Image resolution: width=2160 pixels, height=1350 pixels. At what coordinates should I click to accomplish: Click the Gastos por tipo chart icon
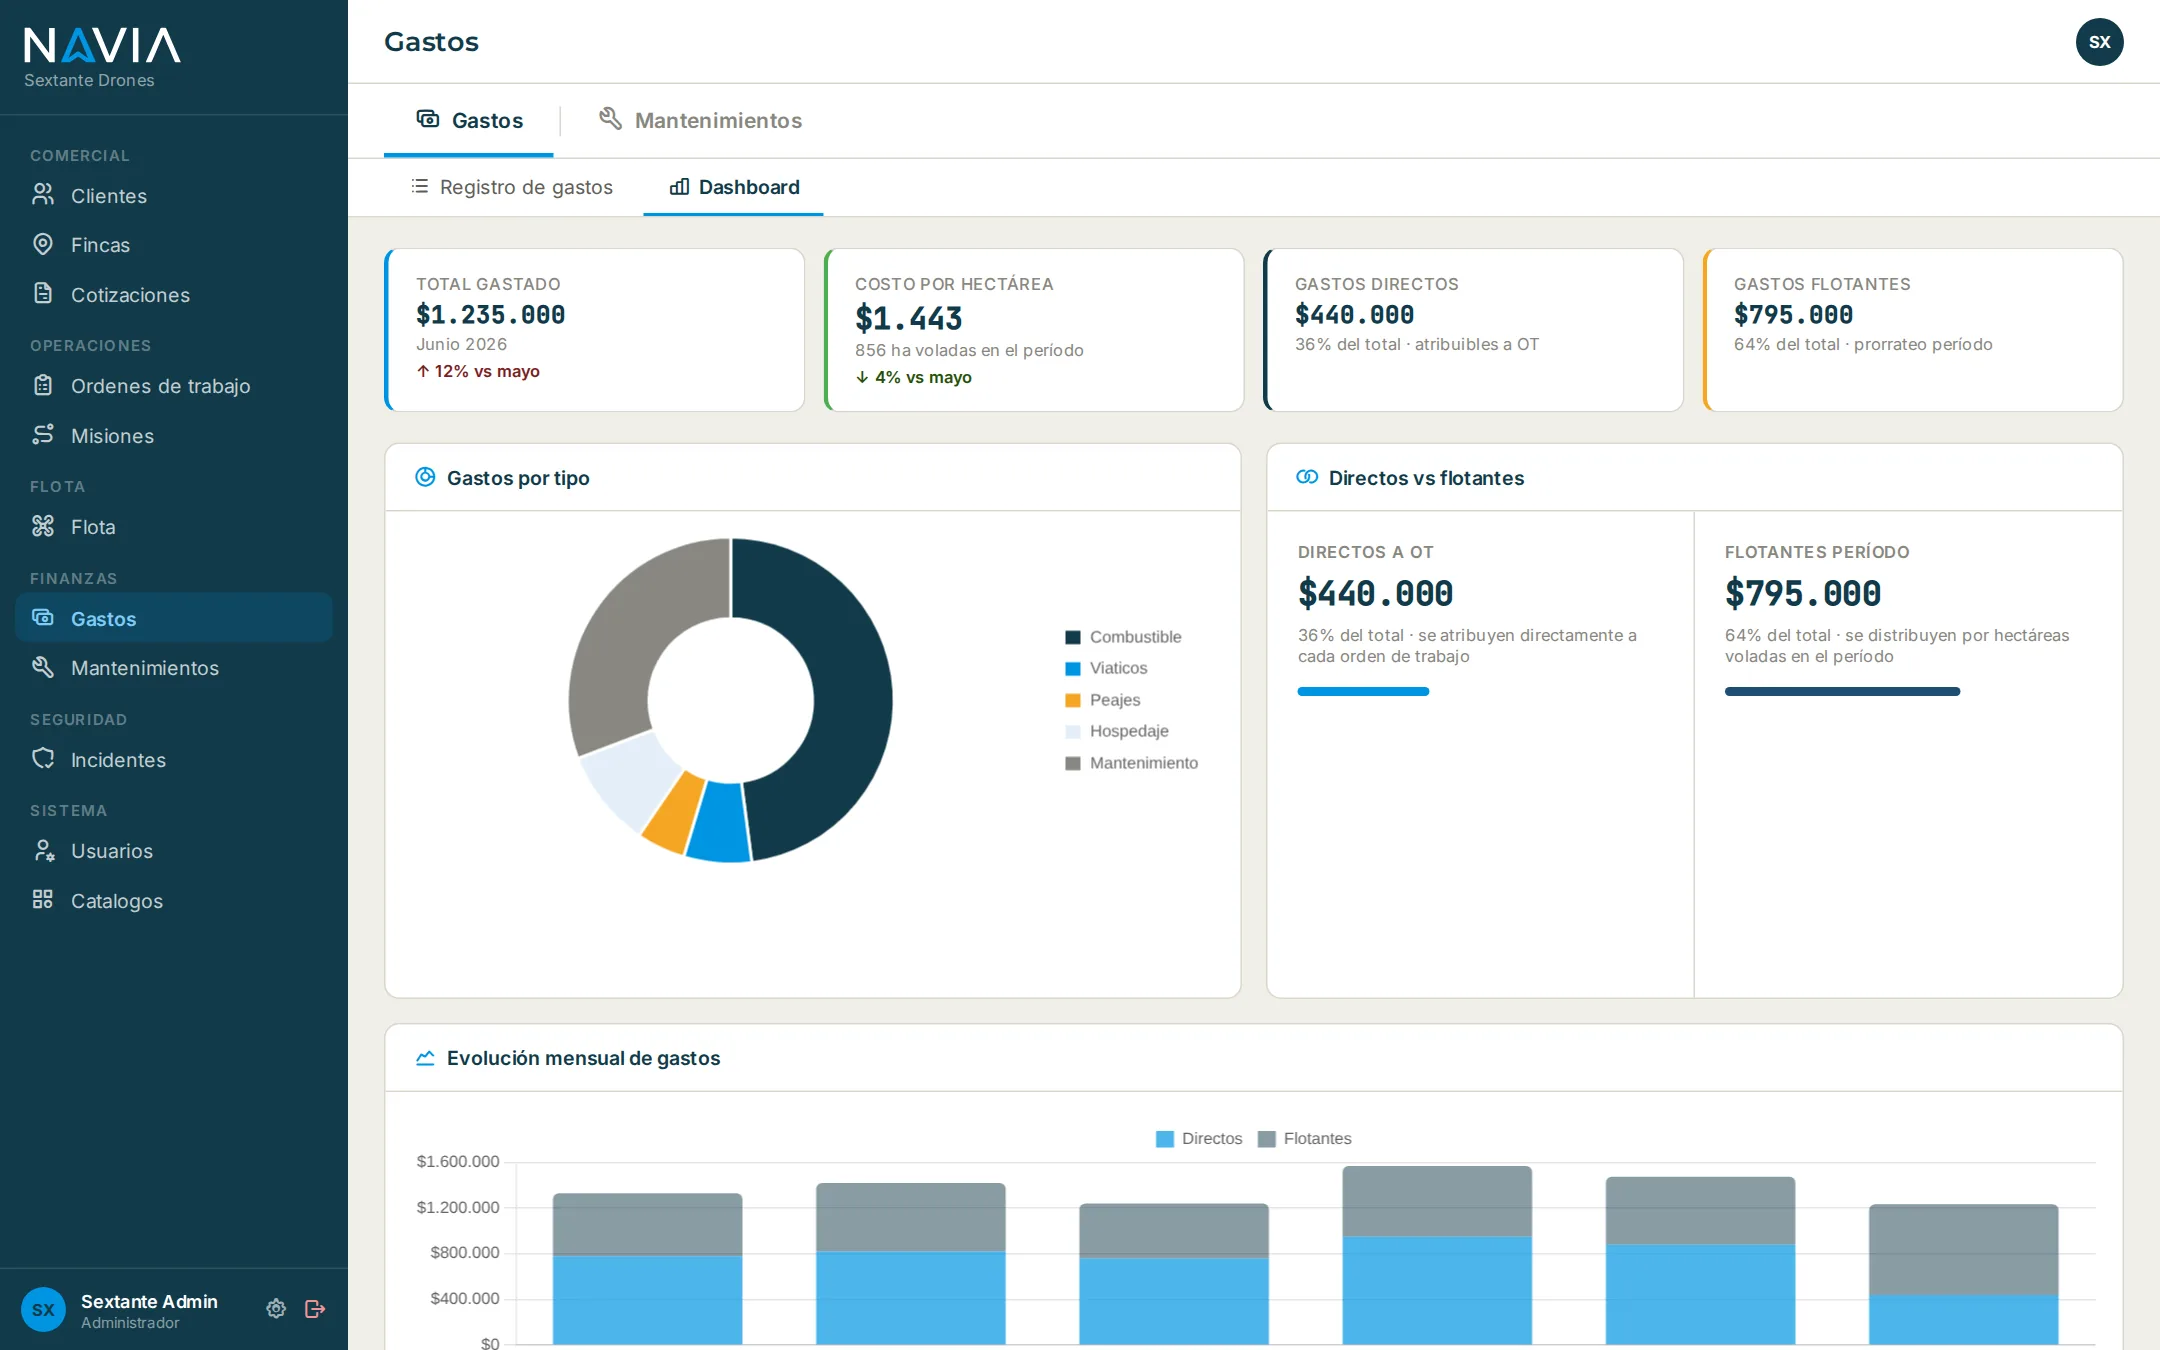coord(425,477)
